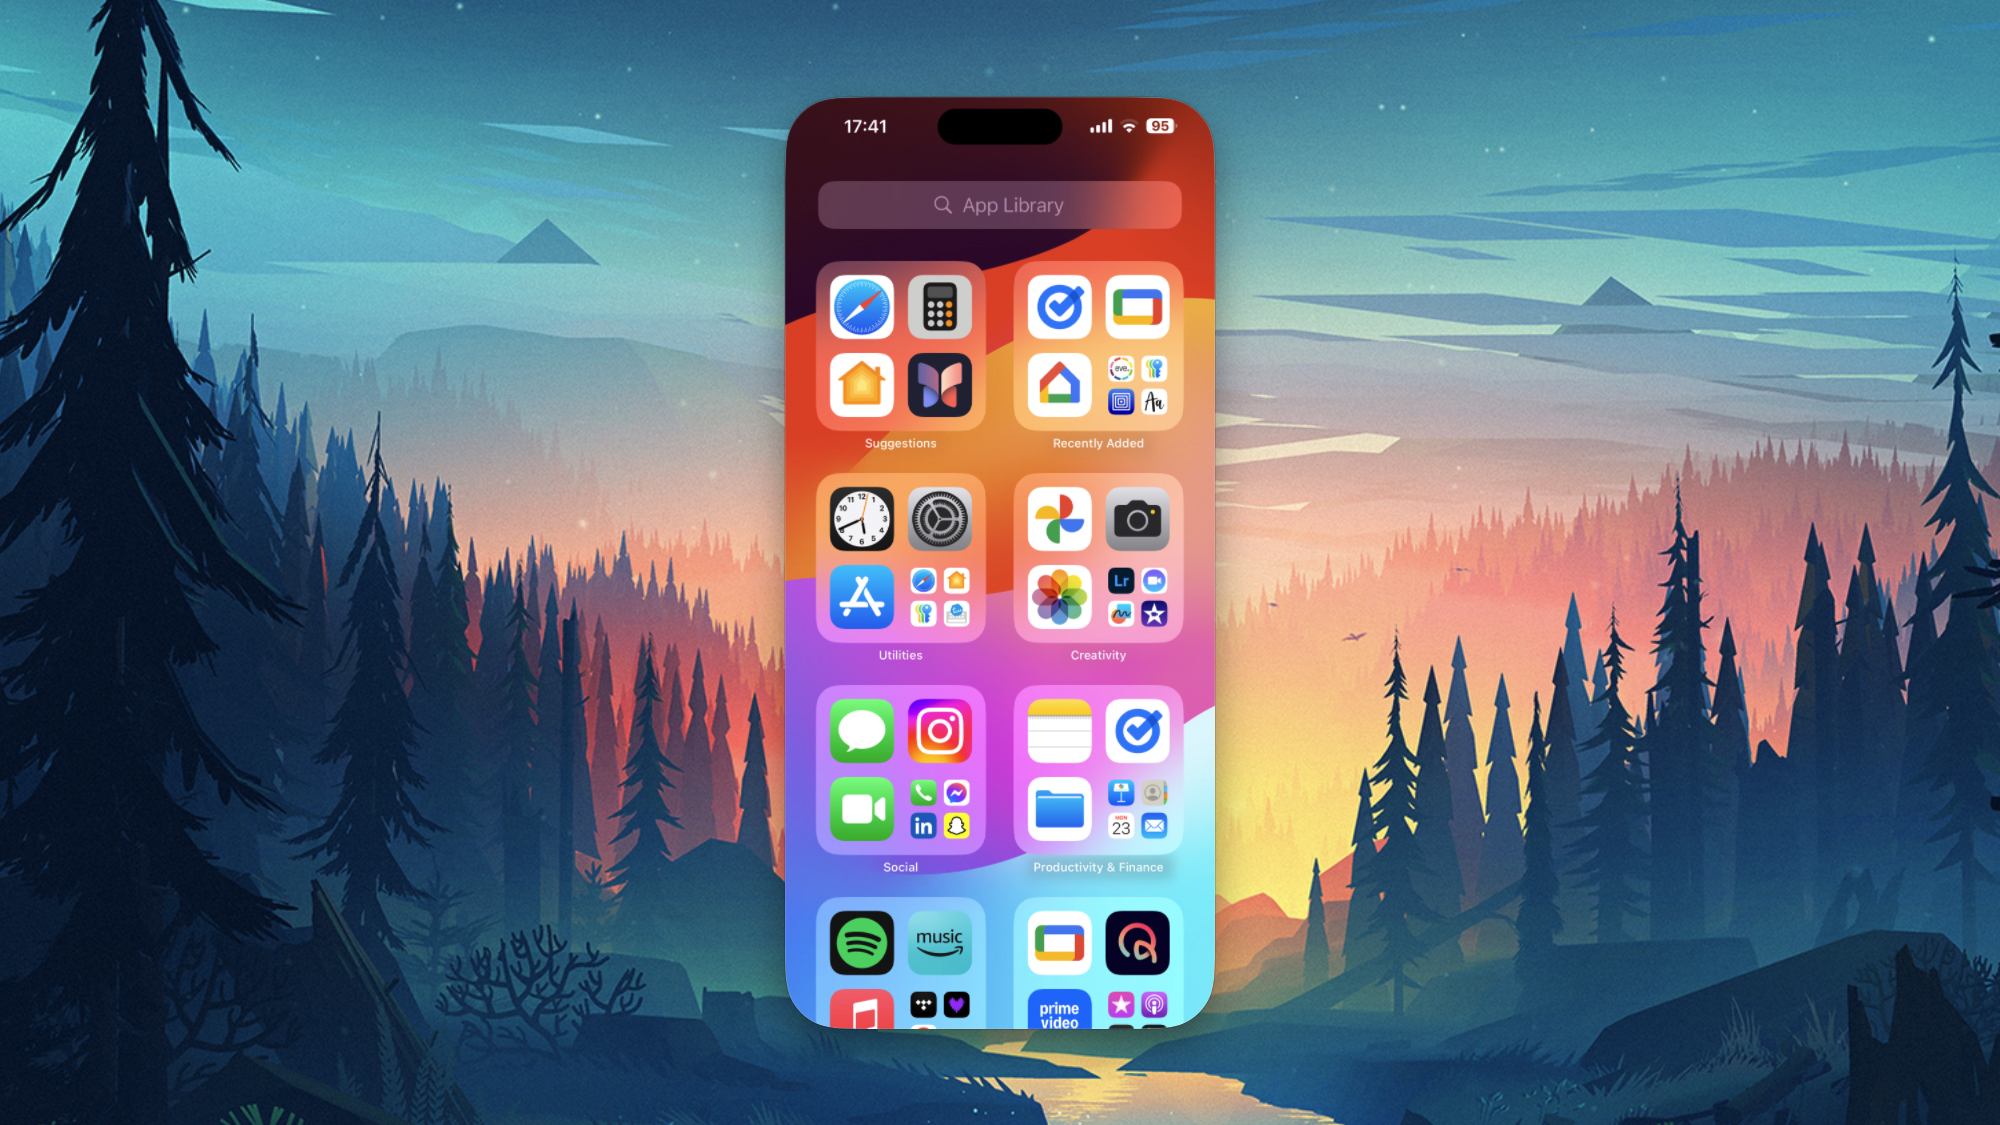Open Notion journal app
Image resolution: width=2000 pixels, height=1125 pixels.
point(940,385)
